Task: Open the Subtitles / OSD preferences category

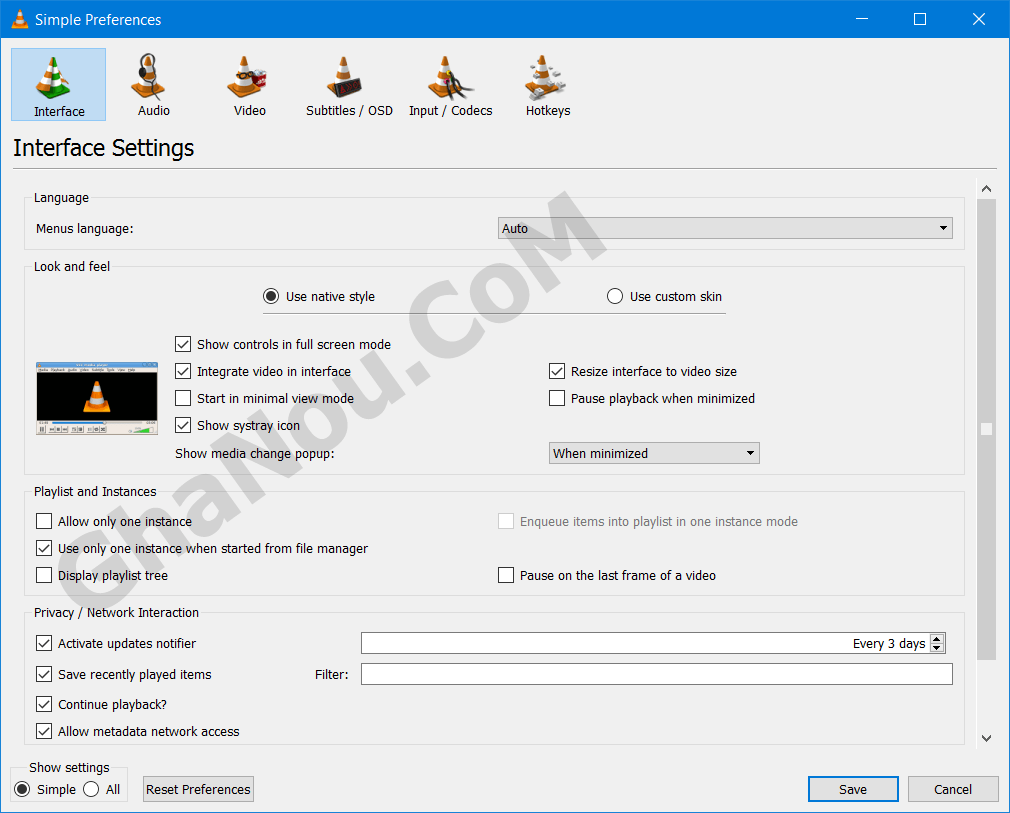Action: tap(349, 84)
